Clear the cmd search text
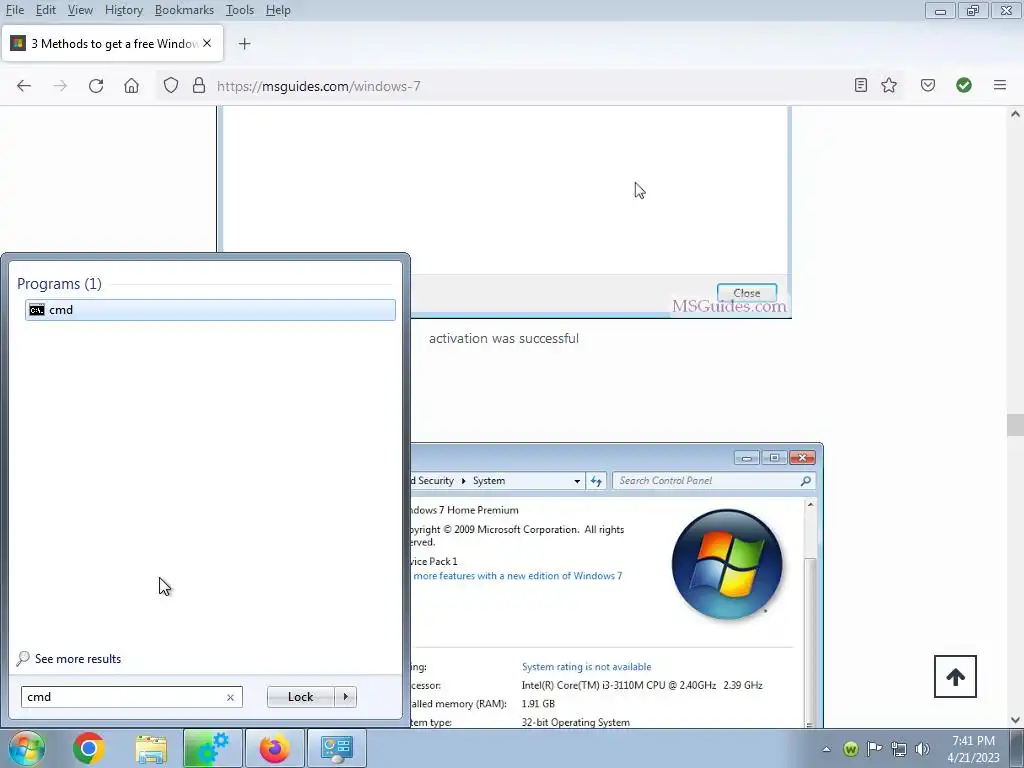The image size is (1024, 768). tap(230, 697)
